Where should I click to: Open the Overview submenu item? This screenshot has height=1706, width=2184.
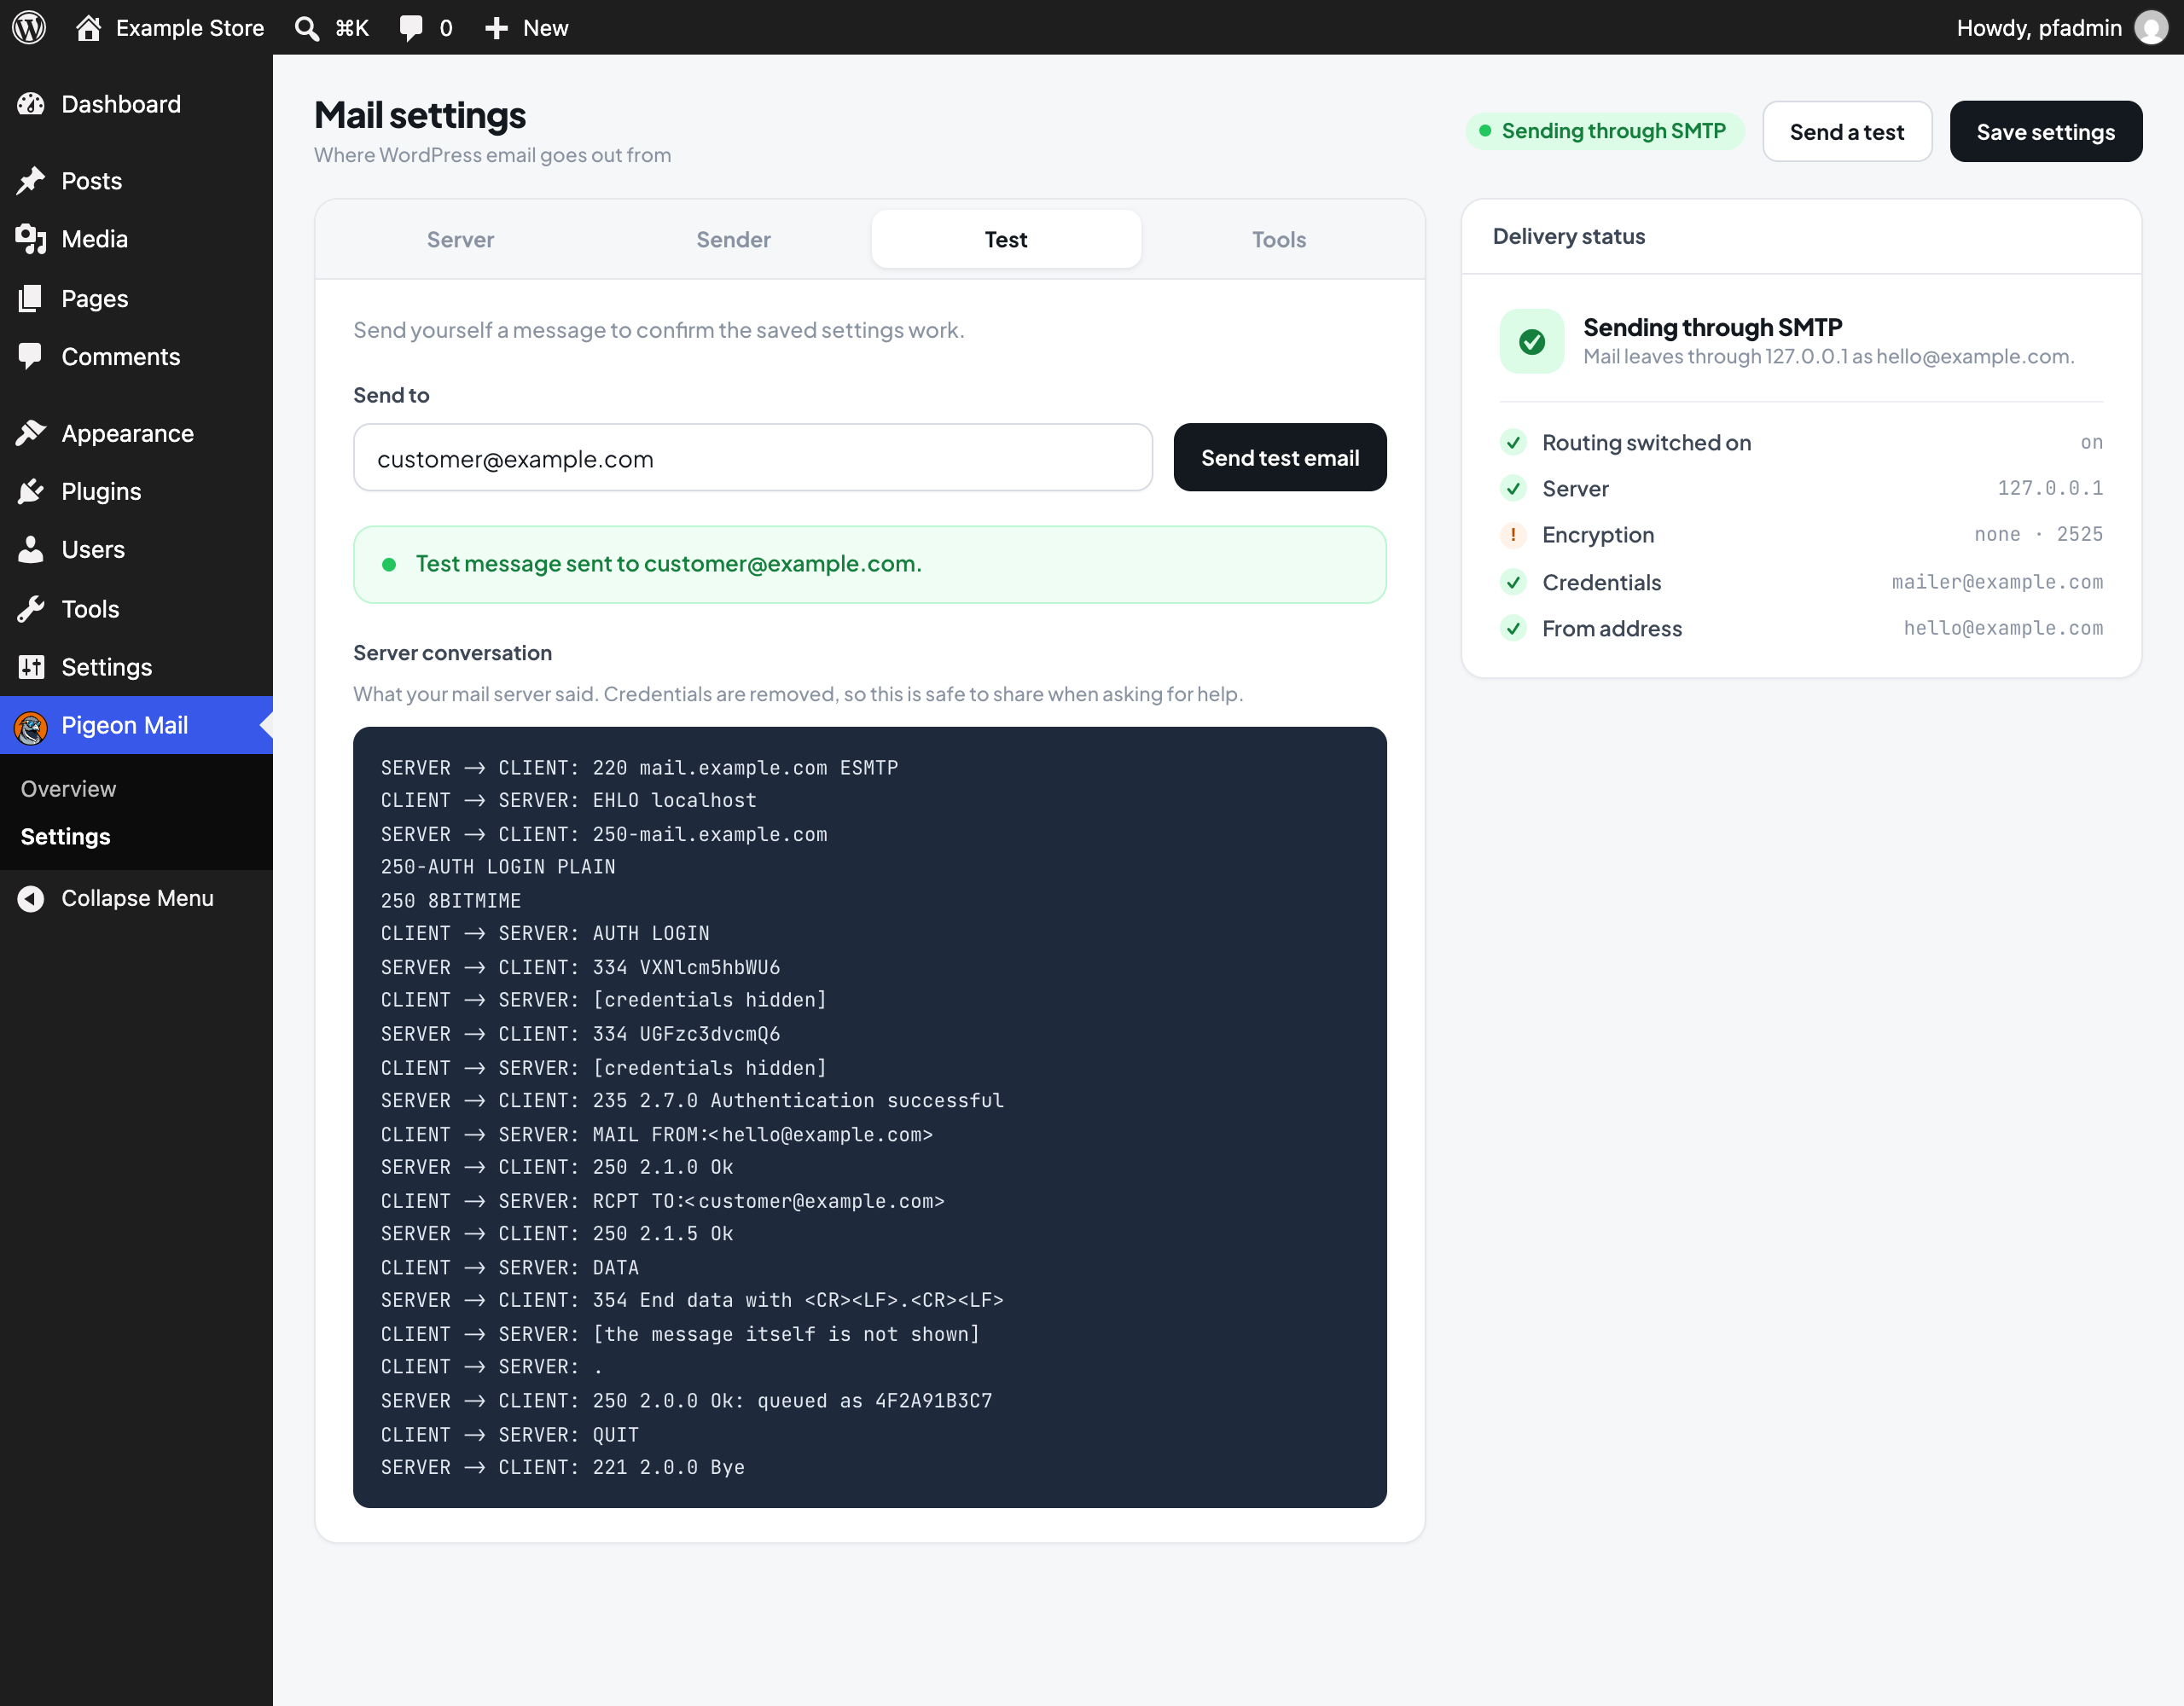point(68,789)
